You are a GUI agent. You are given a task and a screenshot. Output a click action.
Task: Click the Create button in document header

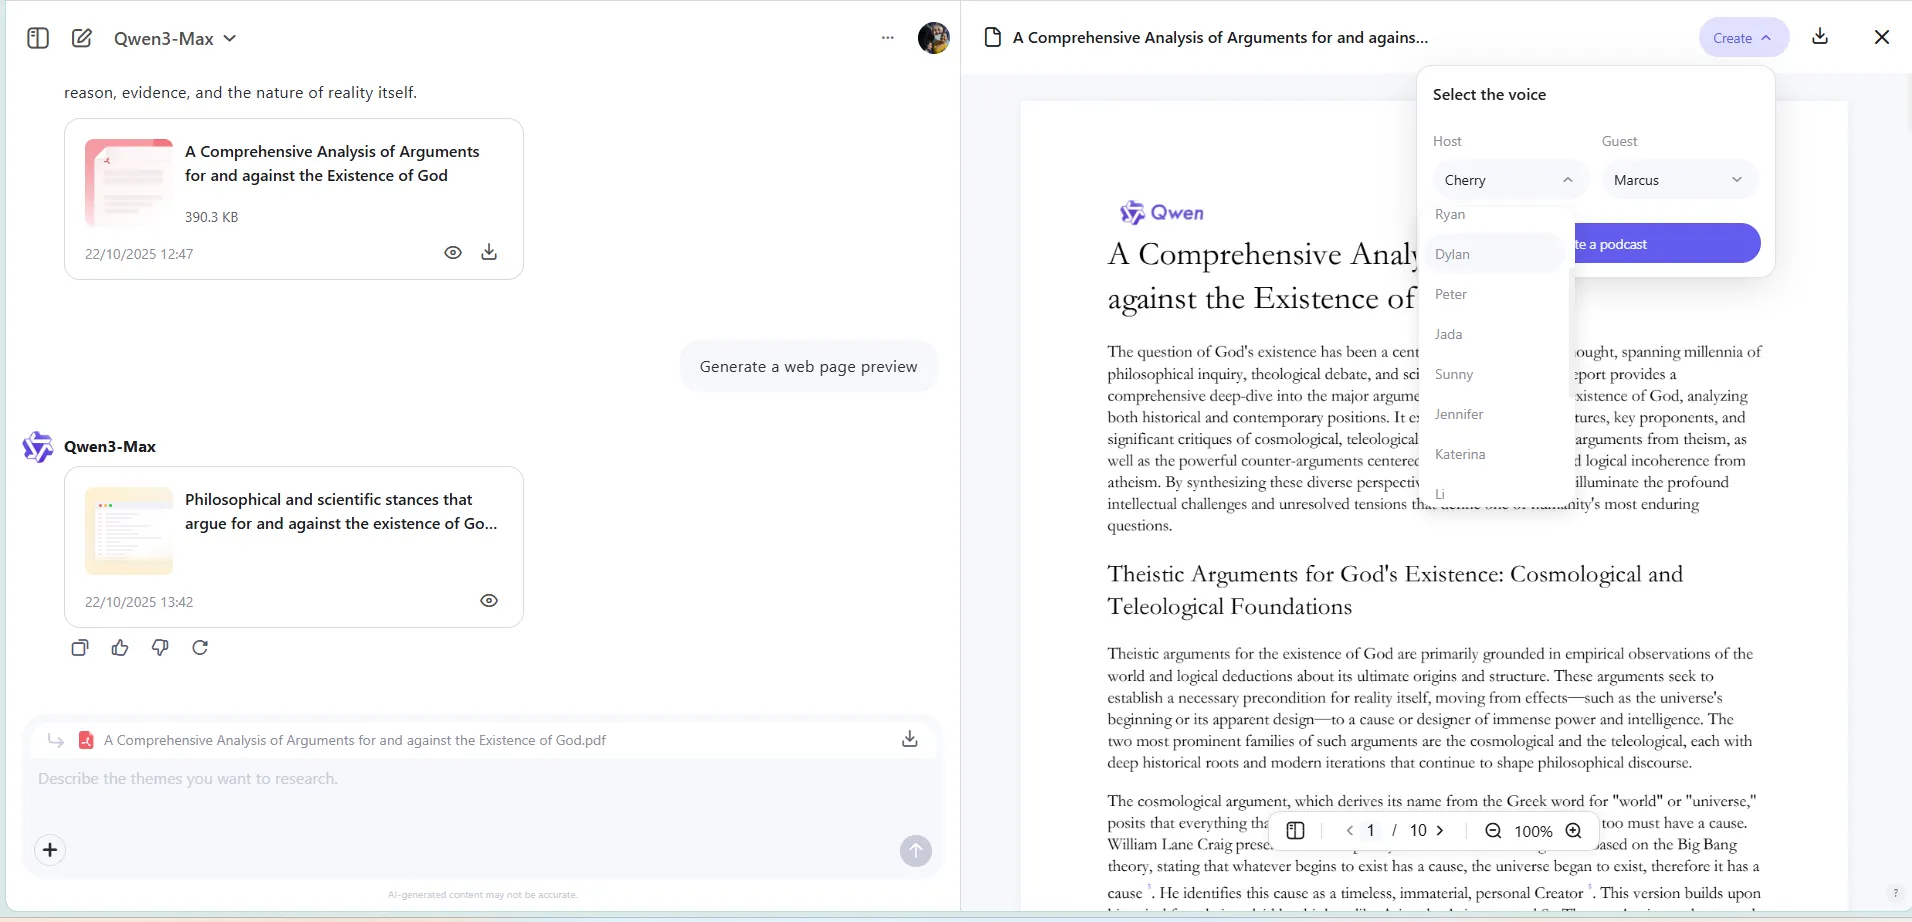[1741, 38]
